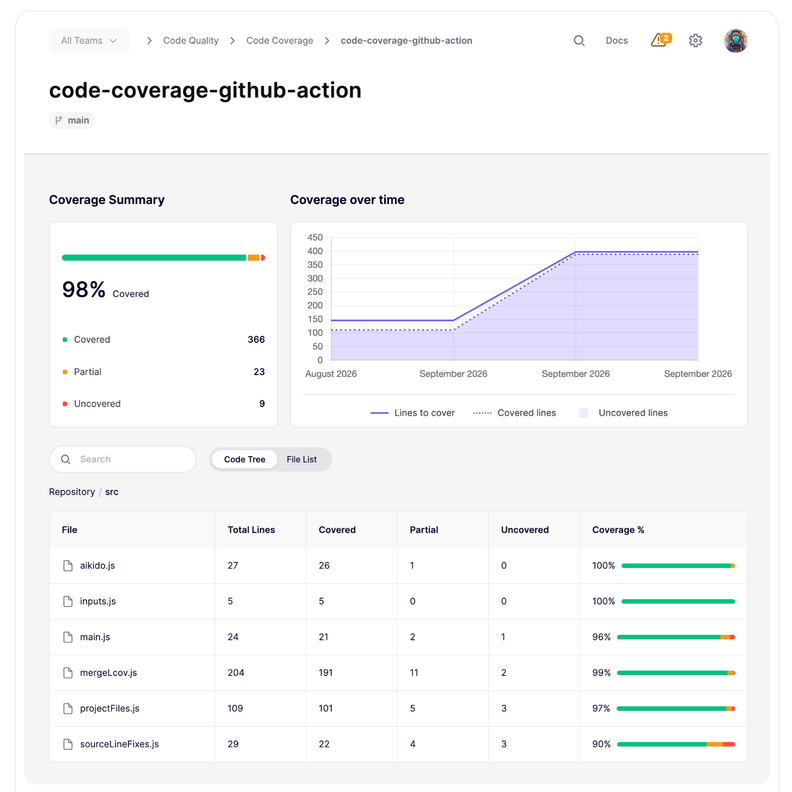The height and width of the screenshot is (792, 792).
Task: Click the sourceLineFixes.js 90% coverage bar
Action: click(x=676, y=744)
